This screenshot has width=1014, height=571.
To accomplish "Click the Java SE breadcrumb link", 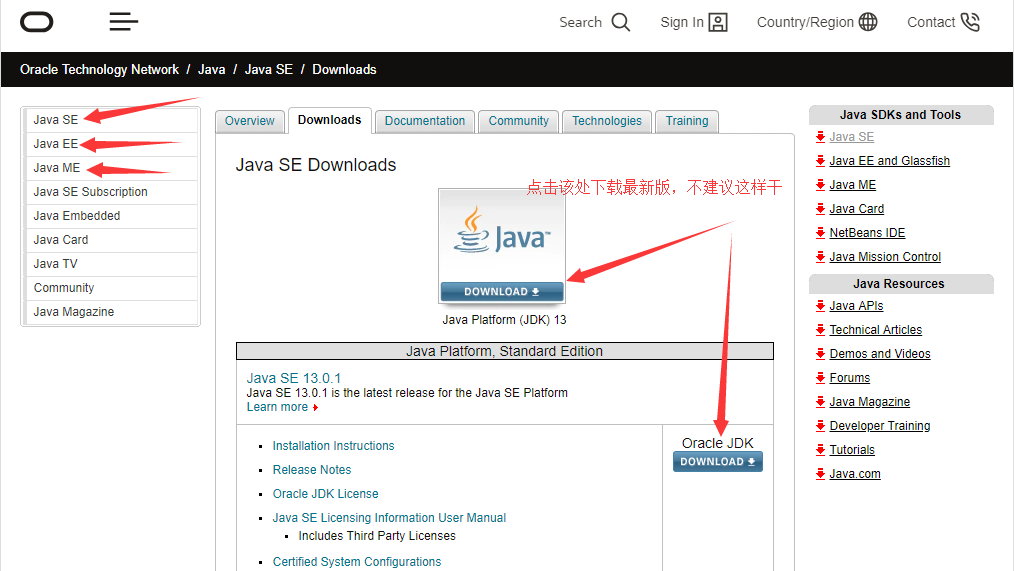I will point(268,69).
